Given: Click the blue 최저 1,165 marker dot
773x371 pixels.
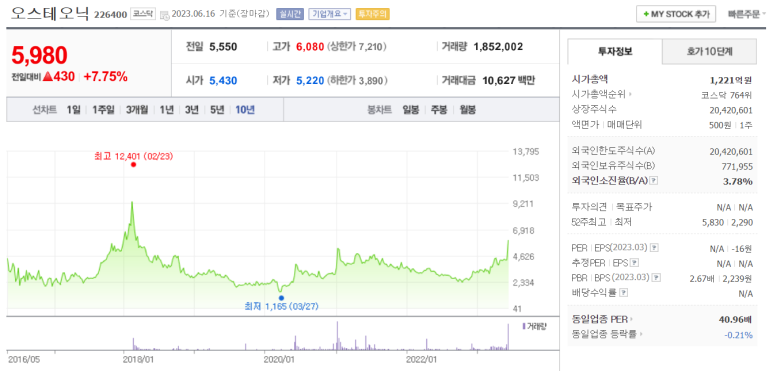Looking at the screenshot, I should [281, 298].
